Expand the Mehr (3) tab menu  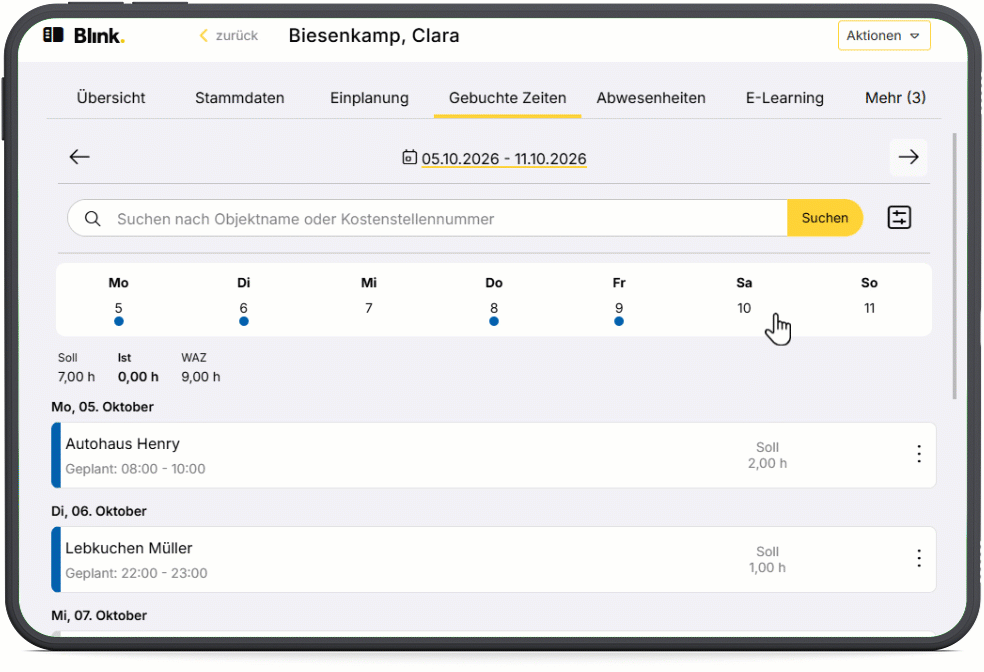(895, 98)
